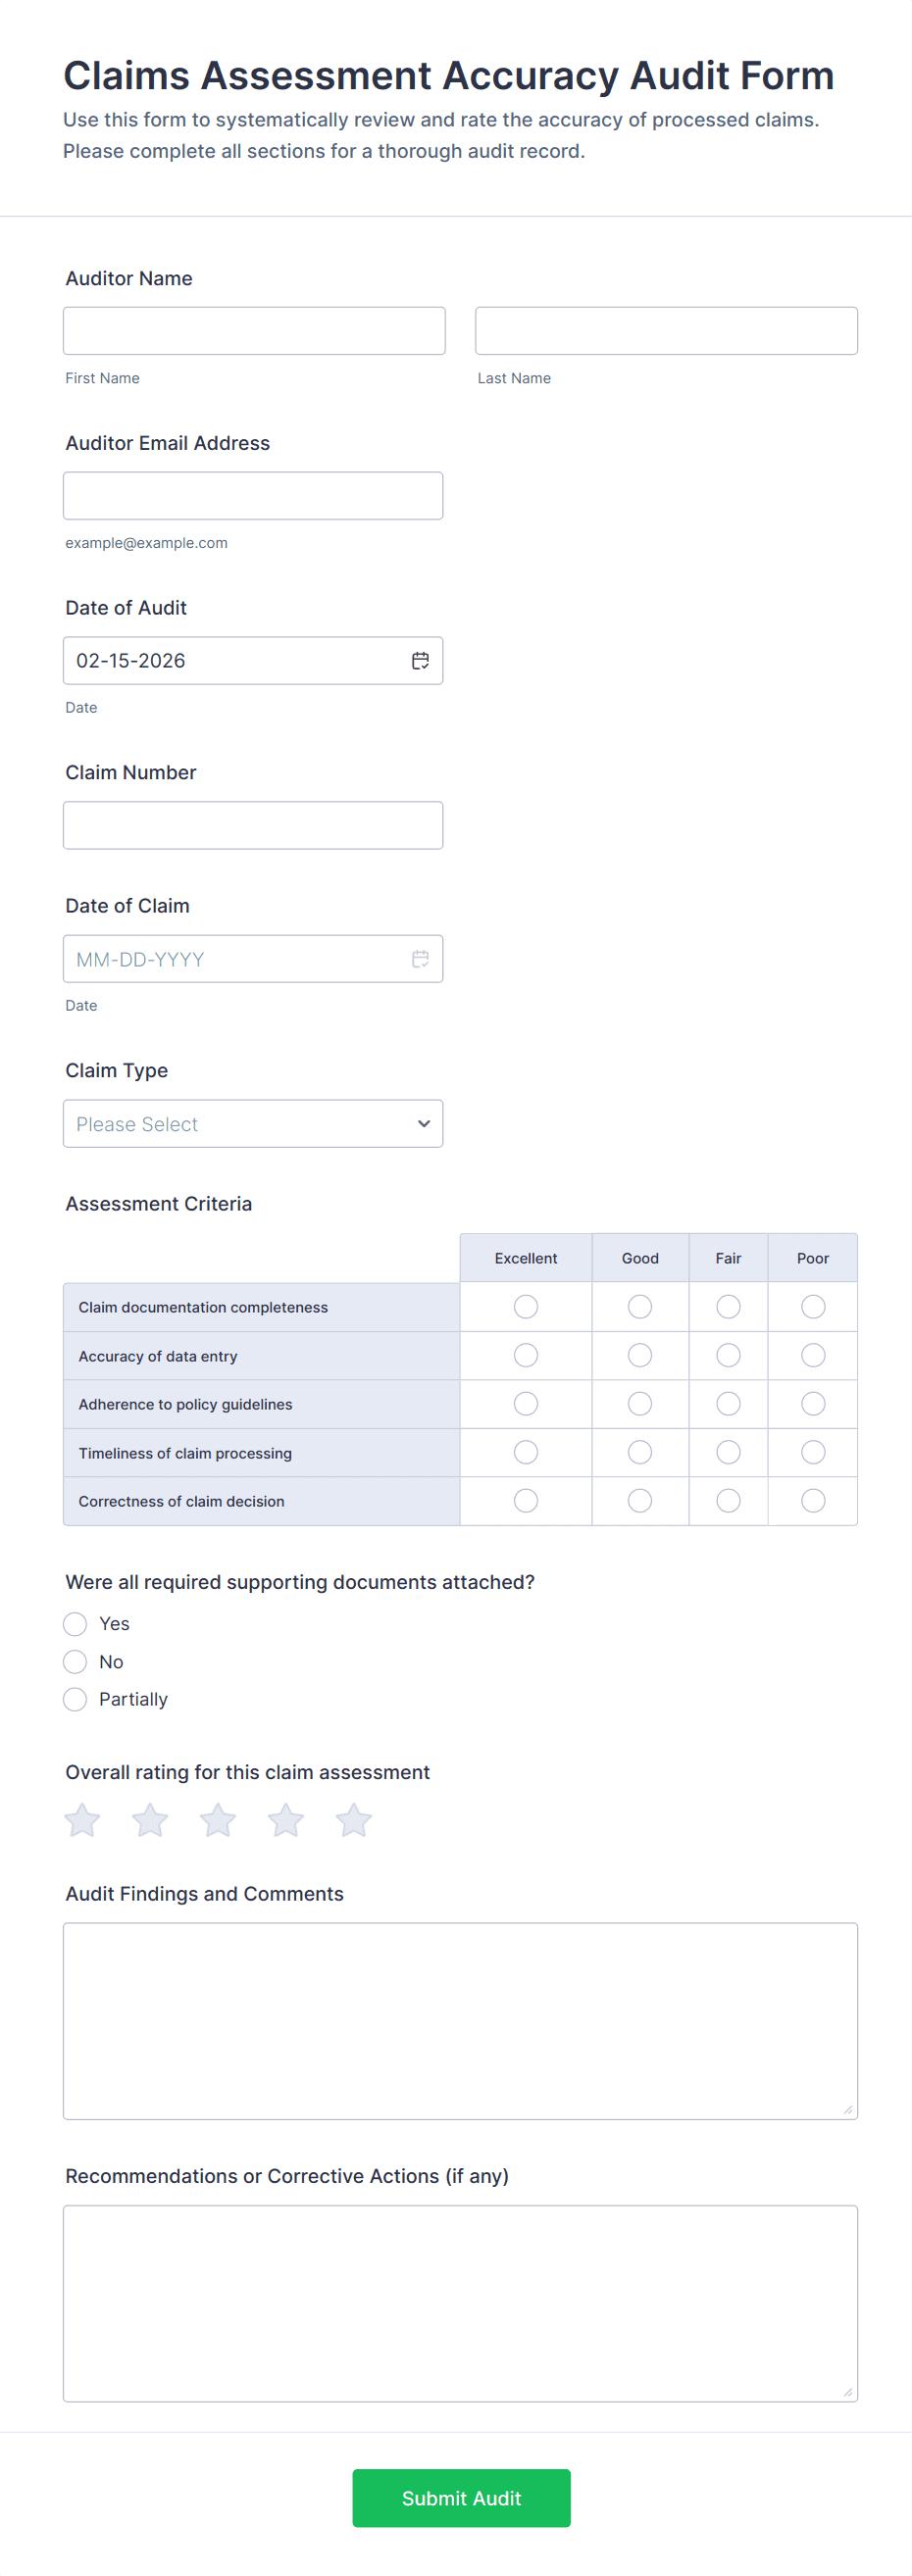The image size is (912, 2576).
Task: Mark Accuracy of data entry as Excellent
Action: tap(526, 1355)
